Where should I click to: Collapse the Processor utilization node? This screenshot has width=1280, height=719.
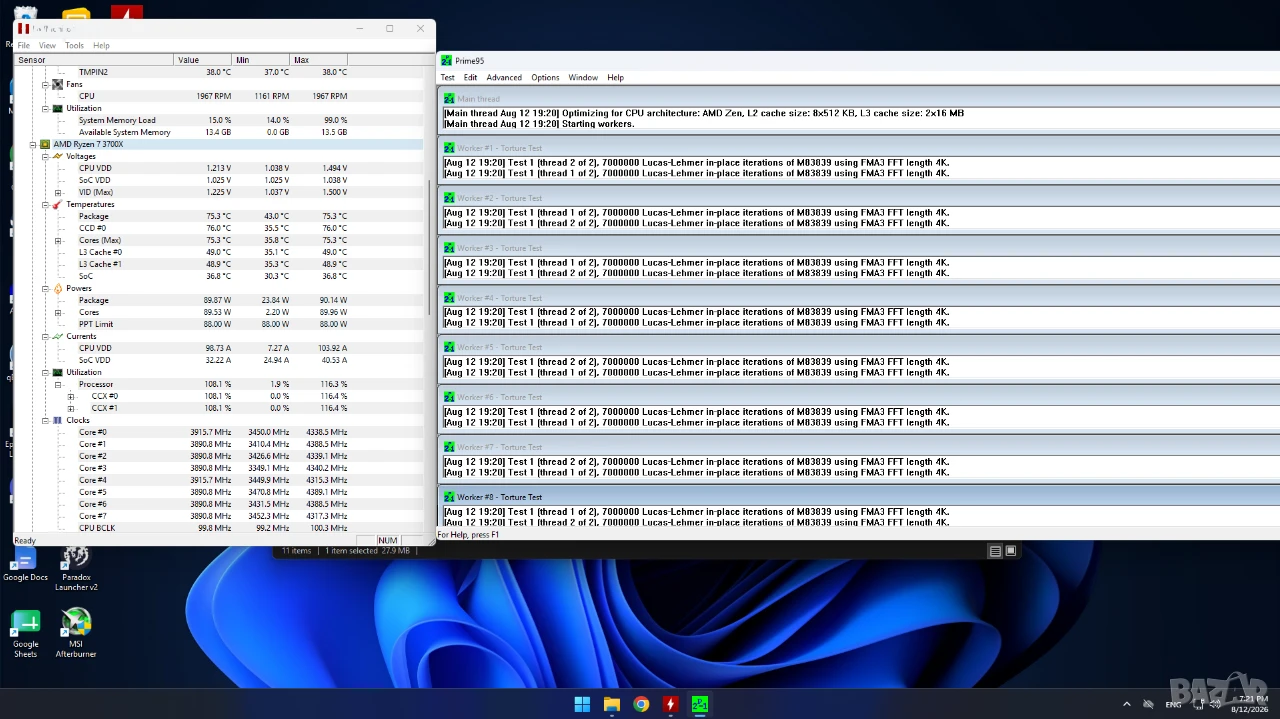58,384
